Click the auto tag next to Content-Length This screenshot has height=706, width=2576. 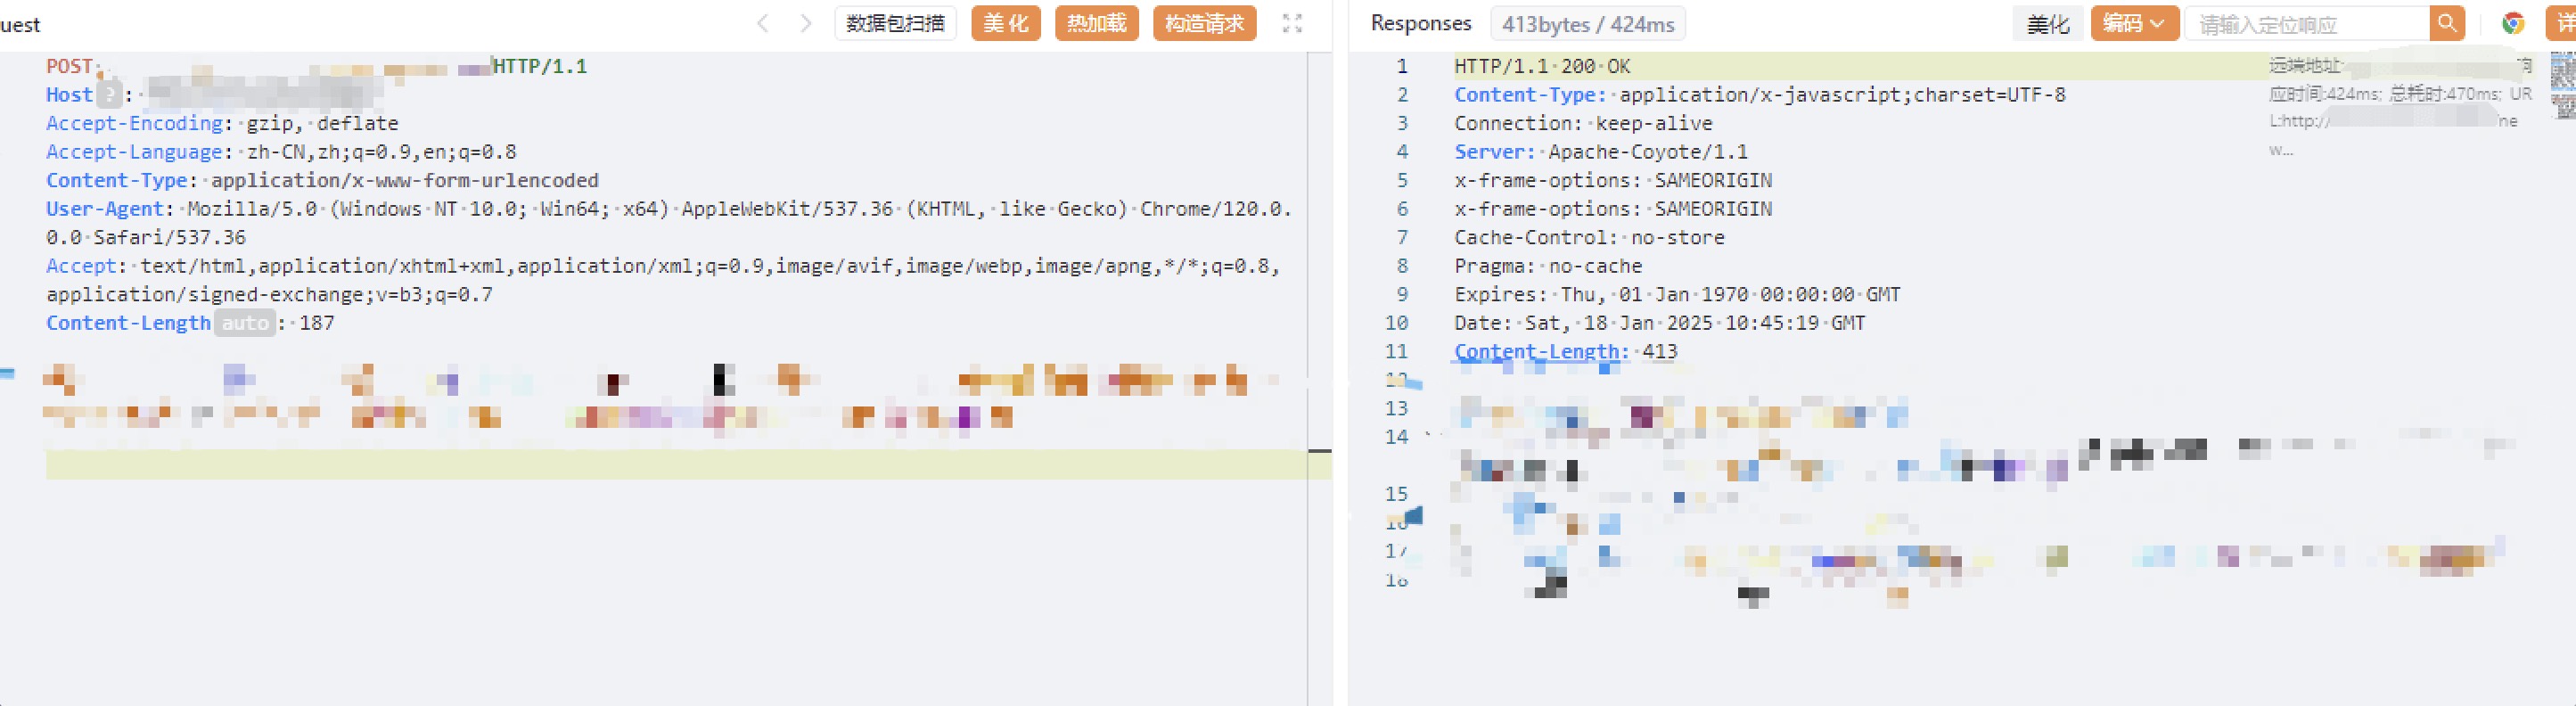point(245,323)
